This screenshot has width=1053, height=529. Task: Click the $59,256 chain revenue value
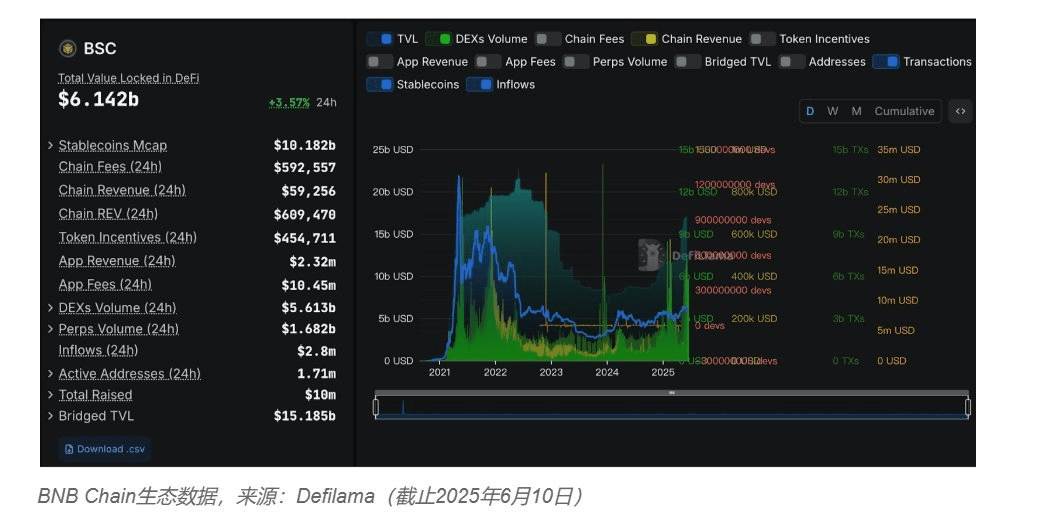point(308,191)
